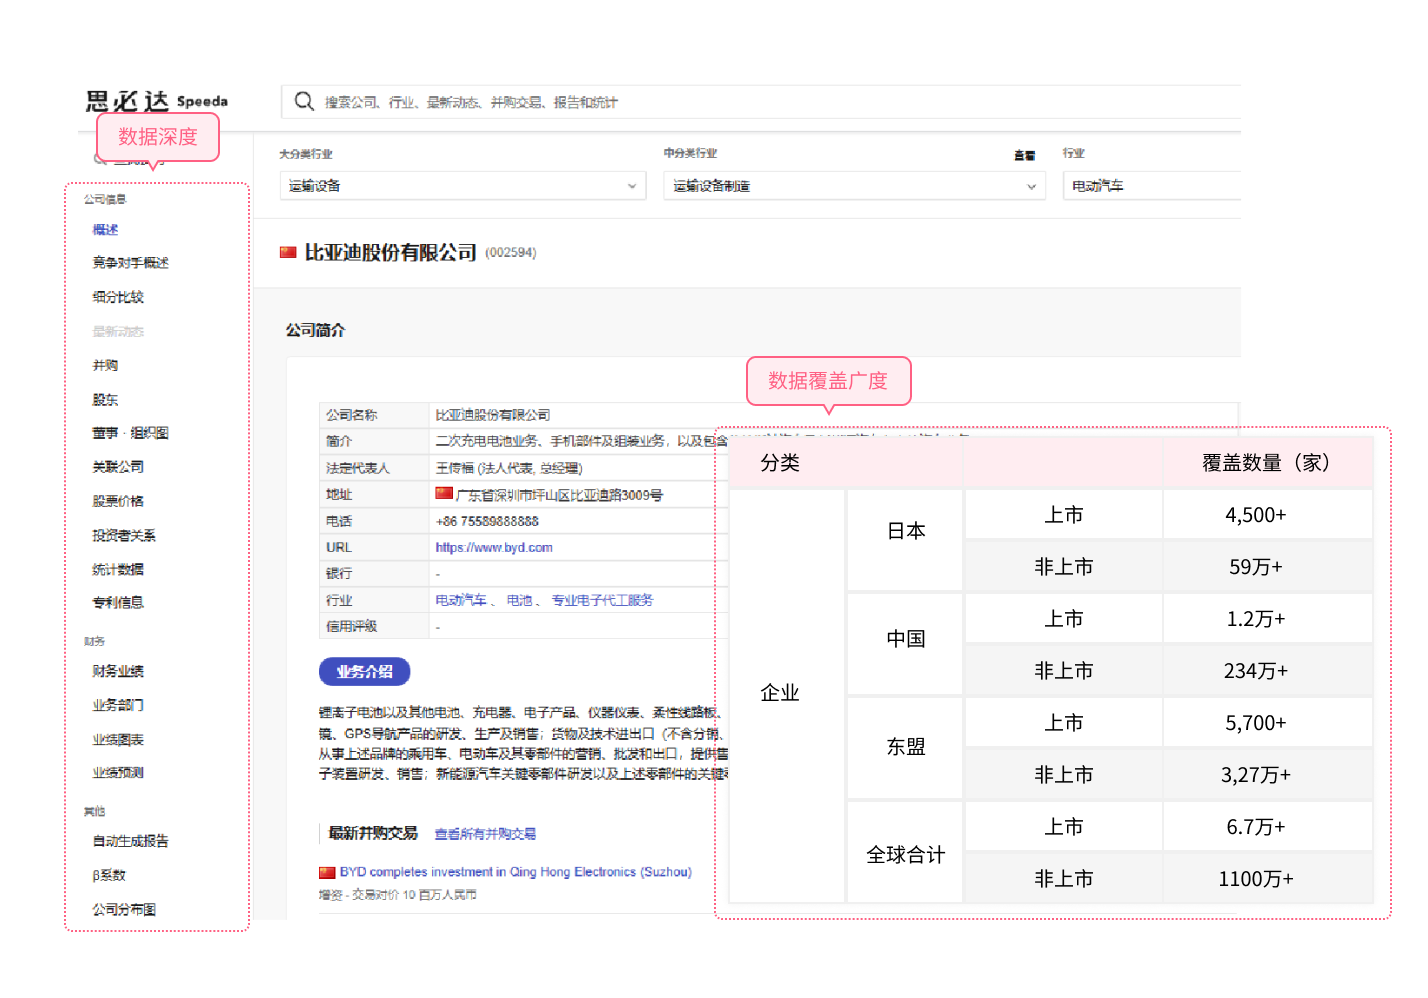Click legal representative 王传福 row value
This screenshot has width=1428, height=998.
coord(509,468)
